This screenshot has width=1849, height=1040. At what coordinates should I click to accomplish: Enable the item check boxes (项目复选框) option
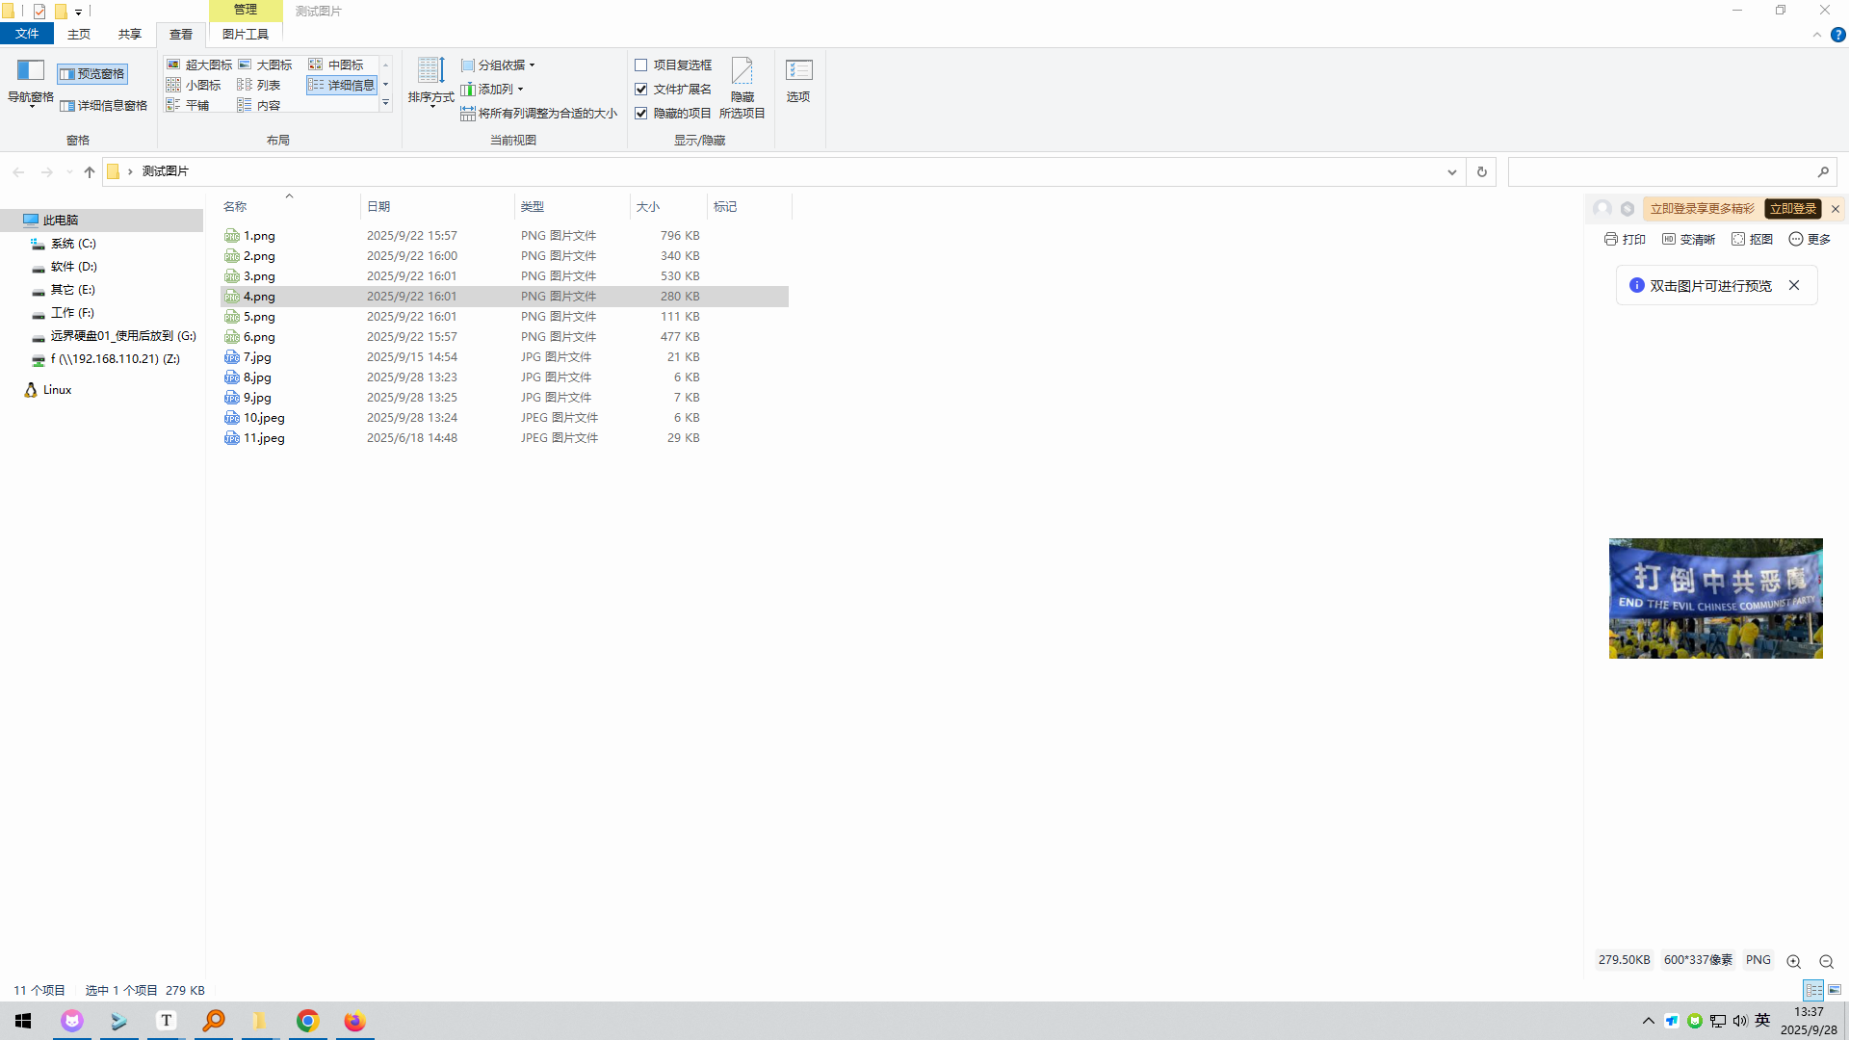coord(641,65)
